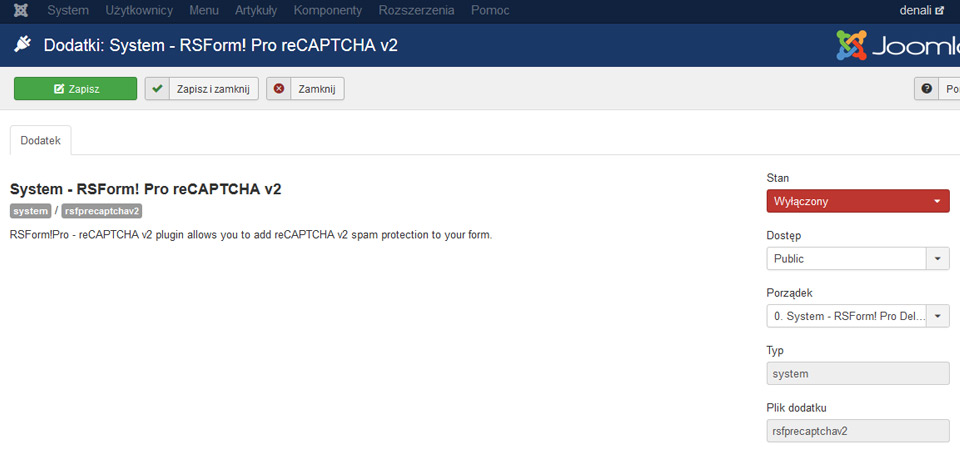Click the Zapisz i zamknij button
The height and width of the screenshot is (451, 960).
tap(201, 89)
